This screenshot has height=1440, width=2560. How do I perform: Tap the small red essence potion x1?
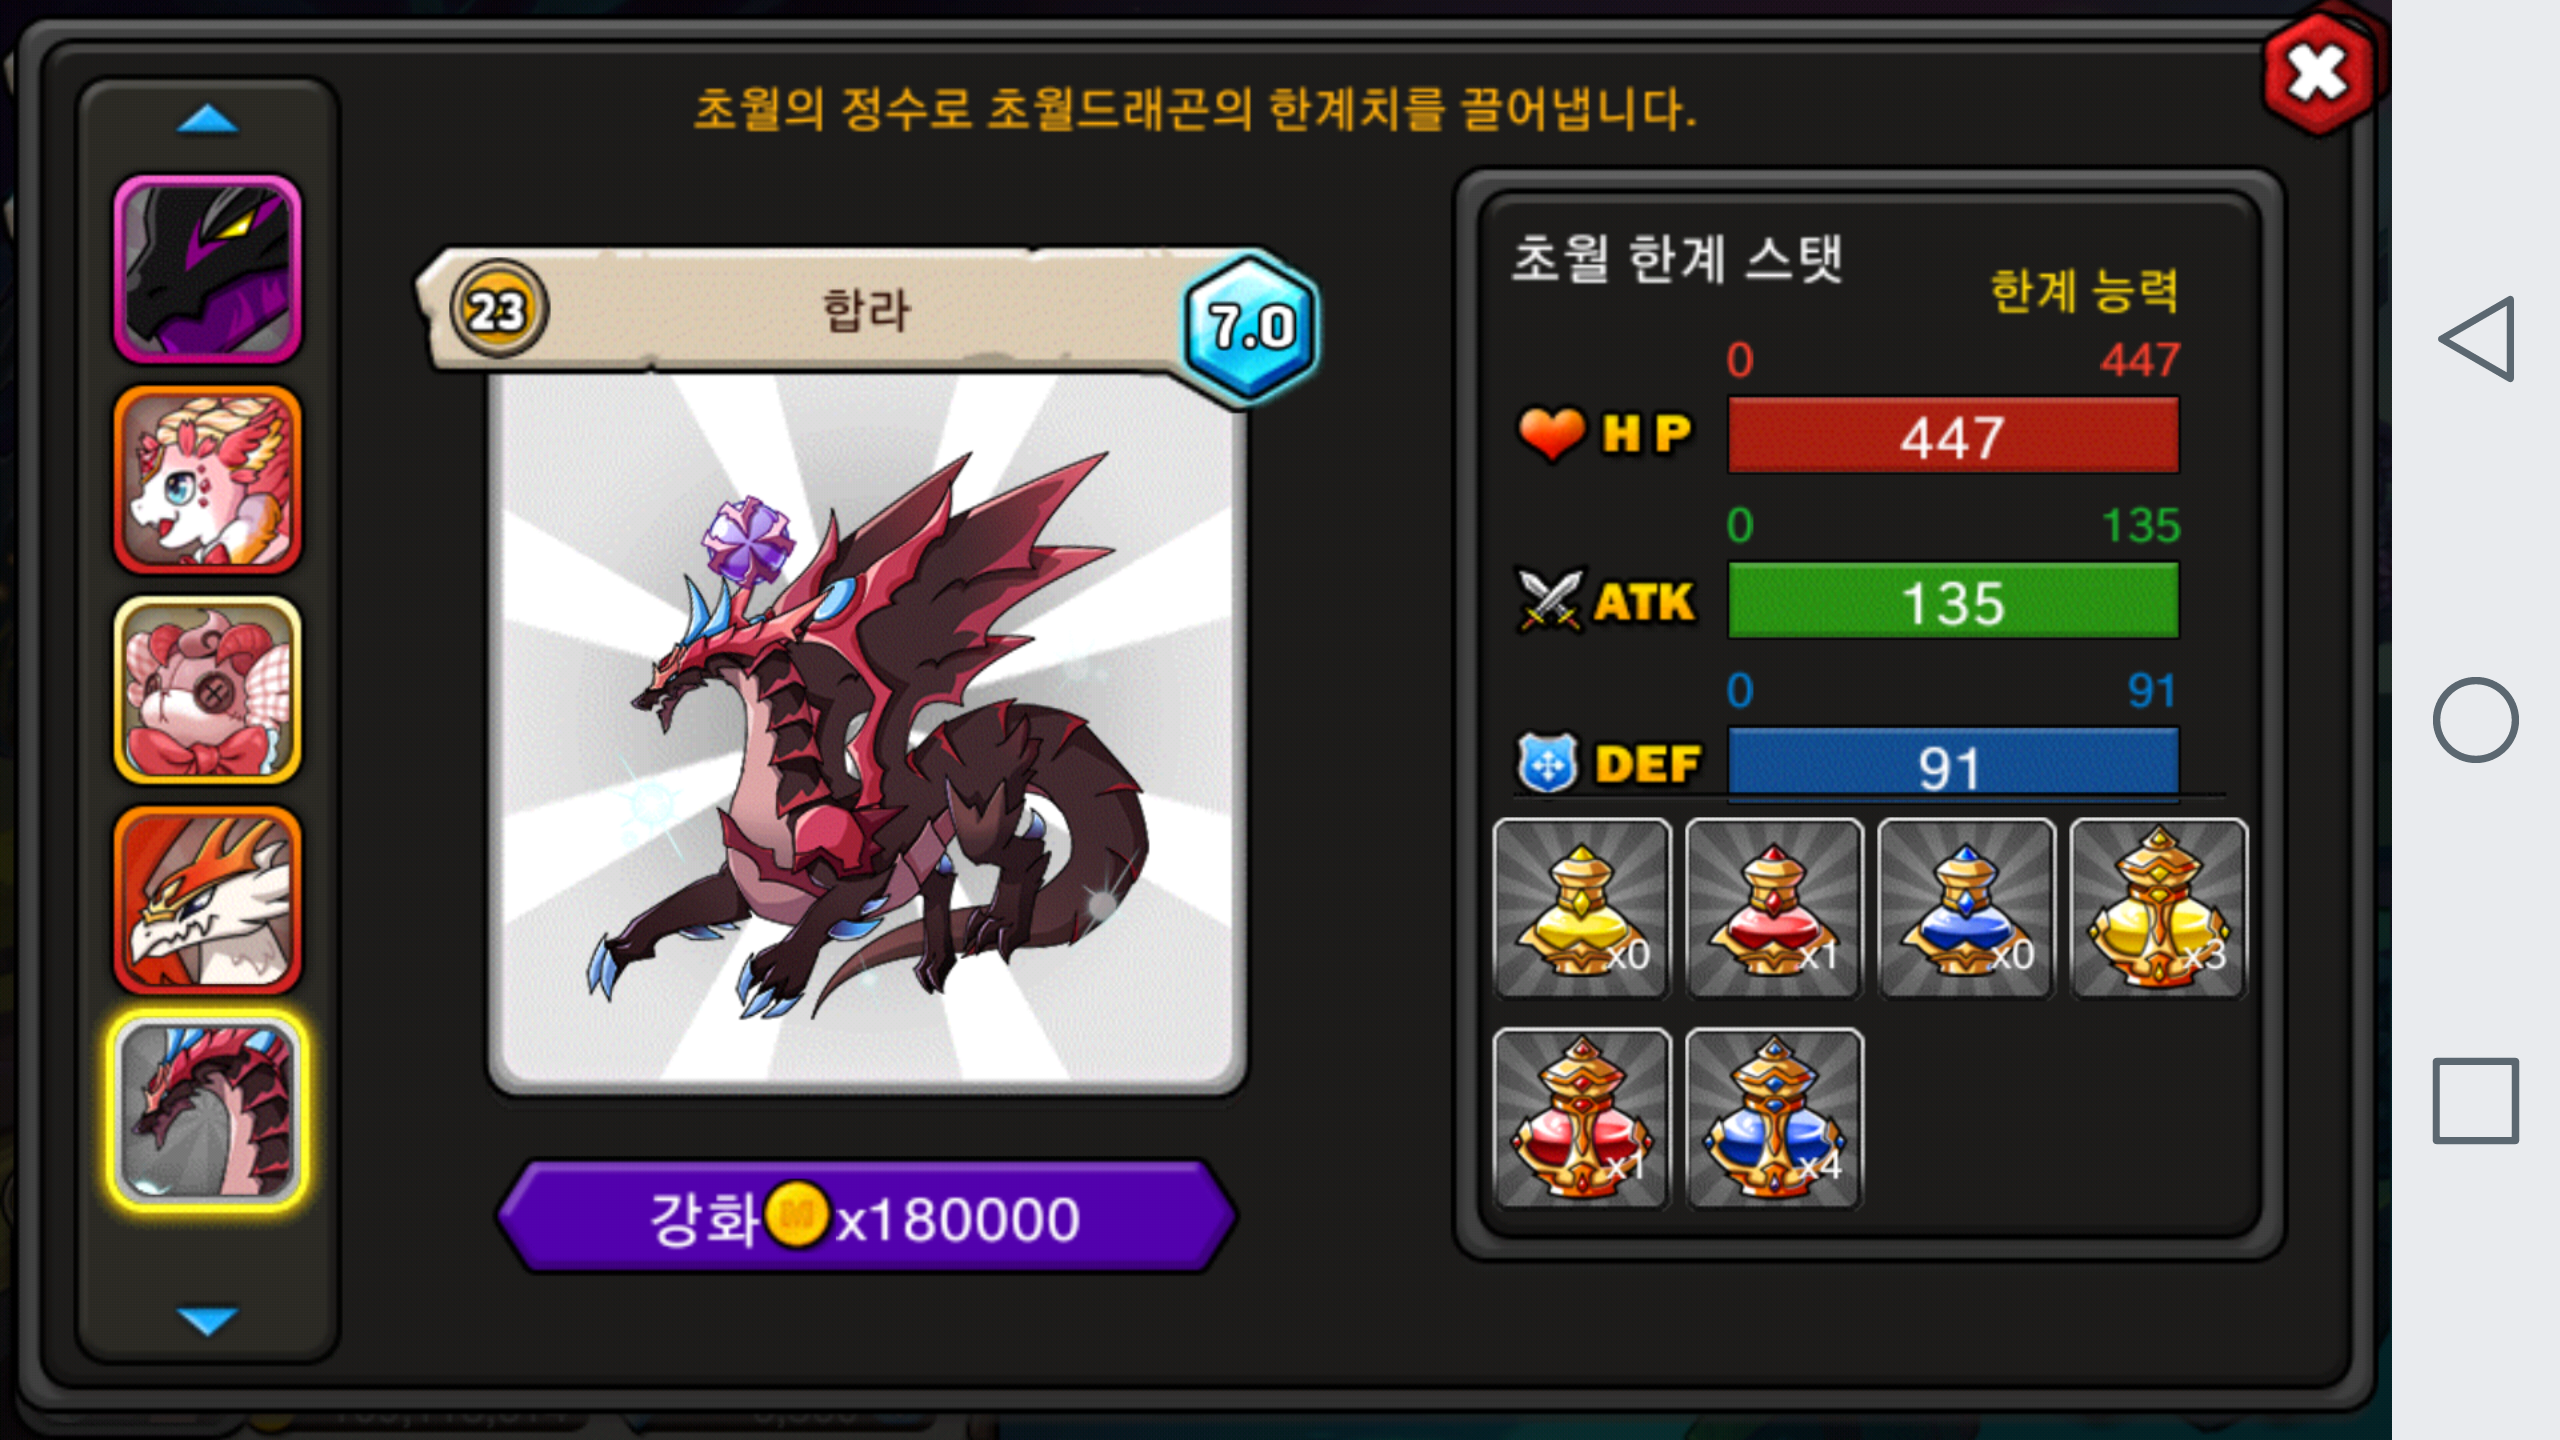(1774, 908)
